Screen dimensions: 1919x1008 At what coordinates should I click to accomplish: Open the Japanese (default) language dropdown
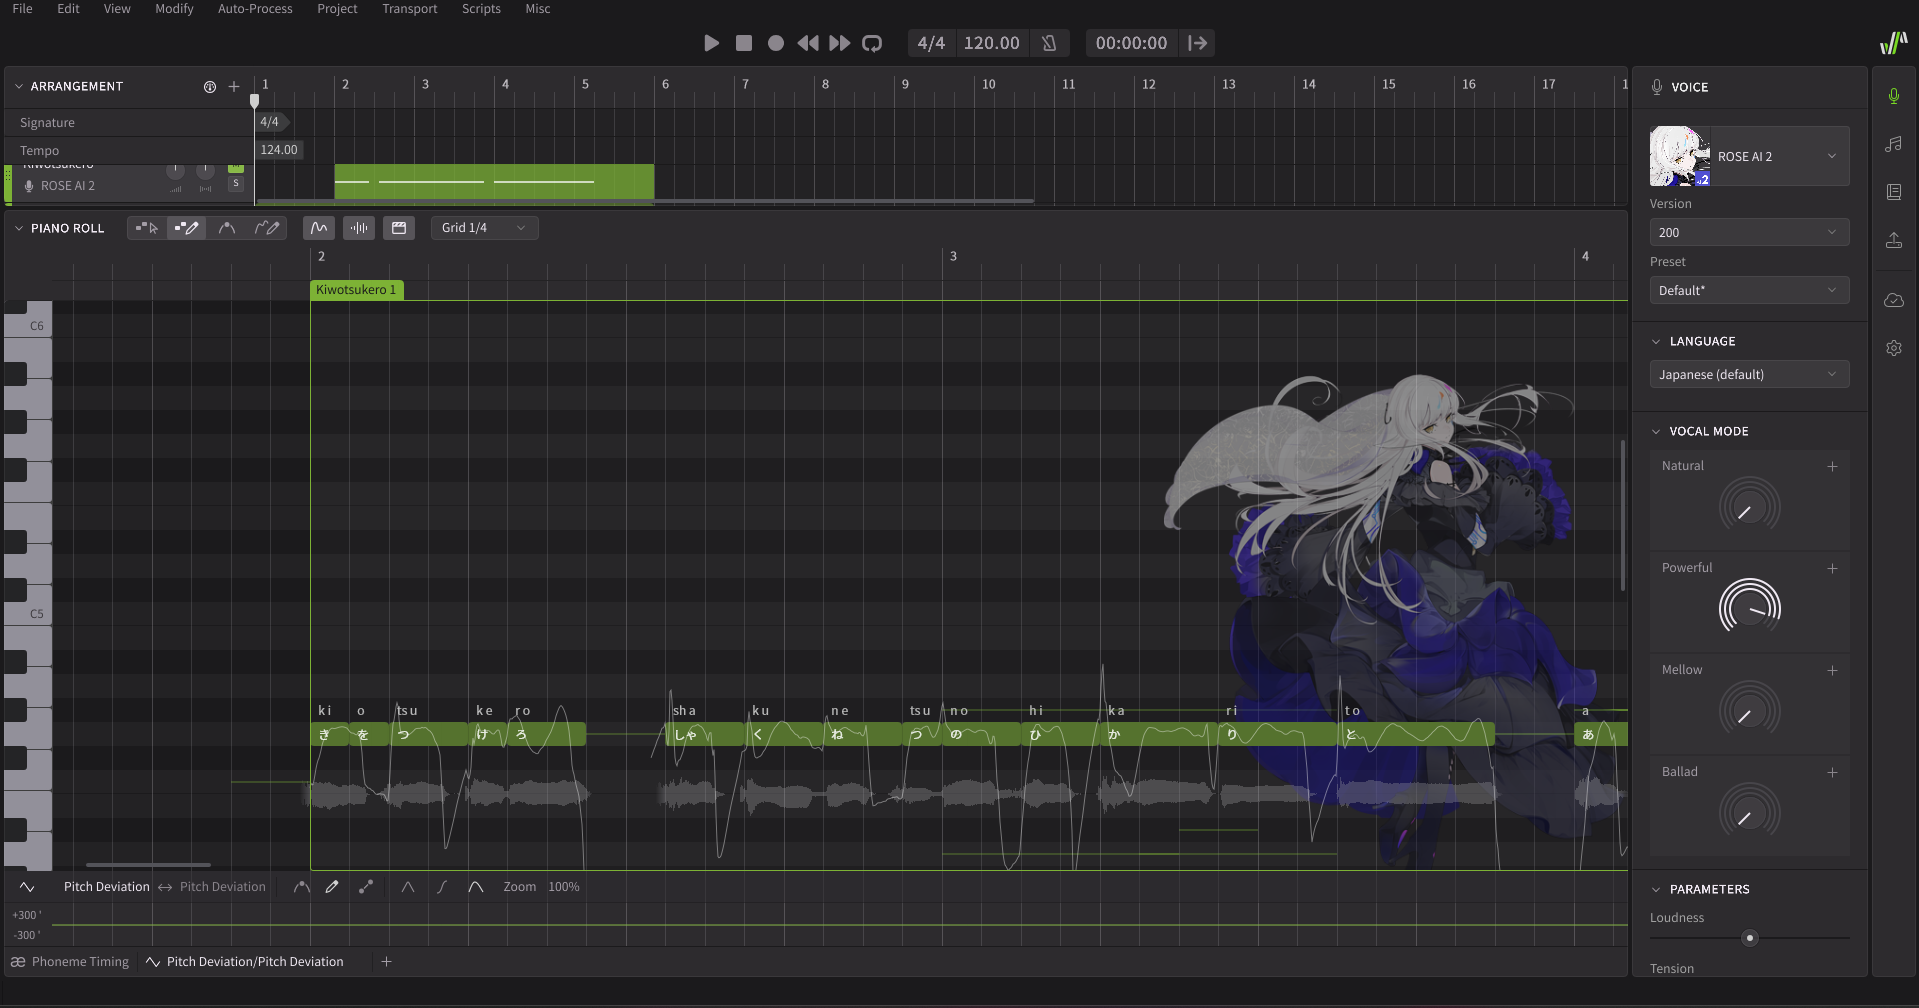tap(1749, 374)
